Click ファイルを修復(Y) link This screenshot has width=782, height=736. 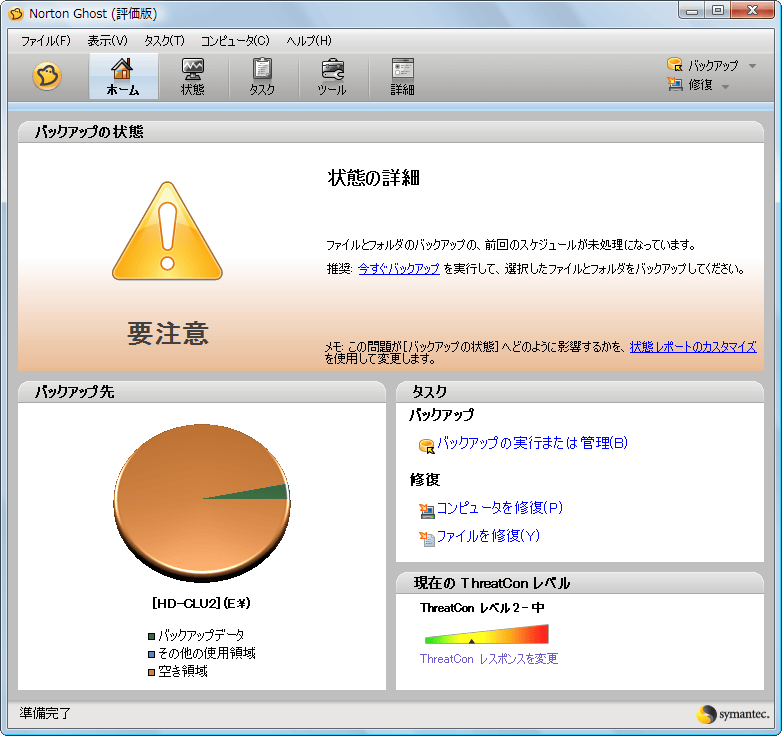click(x=488, y=536)
